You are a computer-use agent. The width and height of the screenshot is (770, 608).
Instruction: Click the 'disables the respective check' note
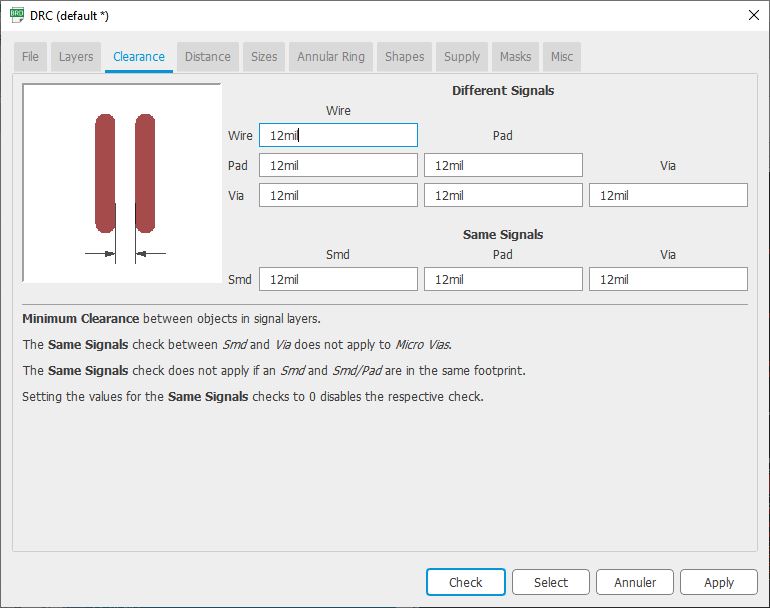253,396
